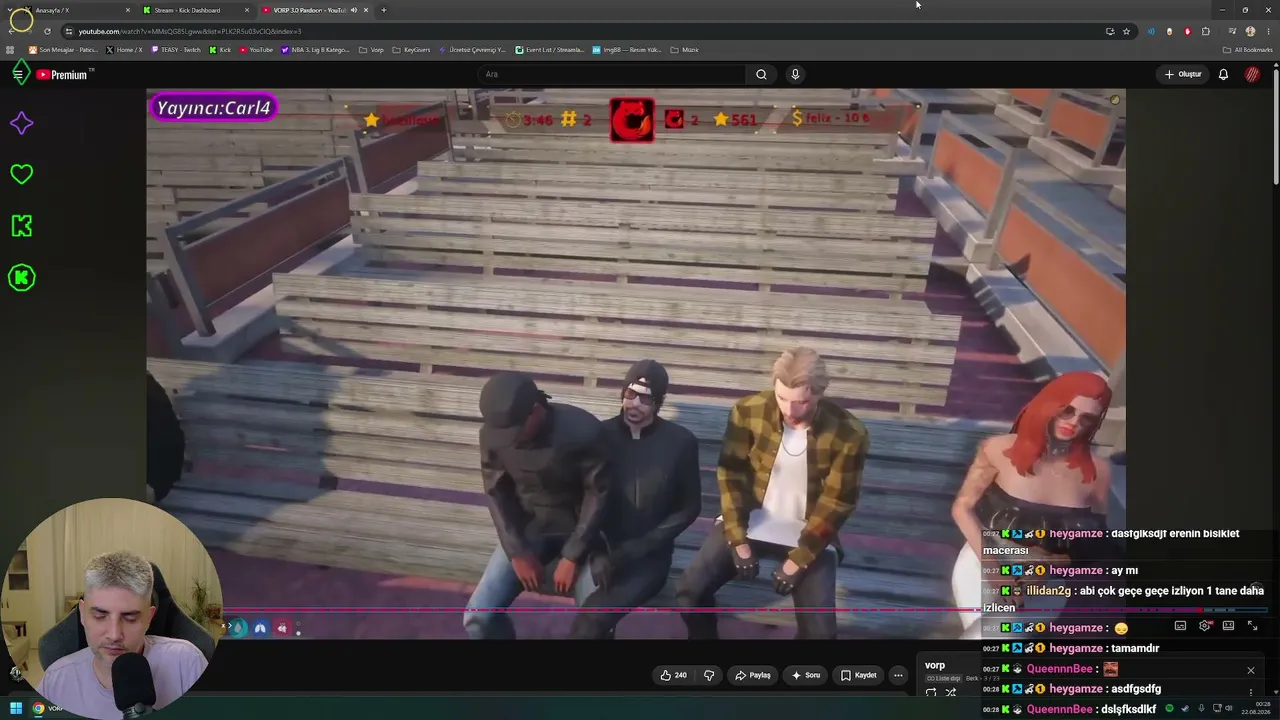This screenshot has height=720, width=1280.
Task: Open the media controls toolbar icon
Action: pyautogui.click(x=1232, y=31)
